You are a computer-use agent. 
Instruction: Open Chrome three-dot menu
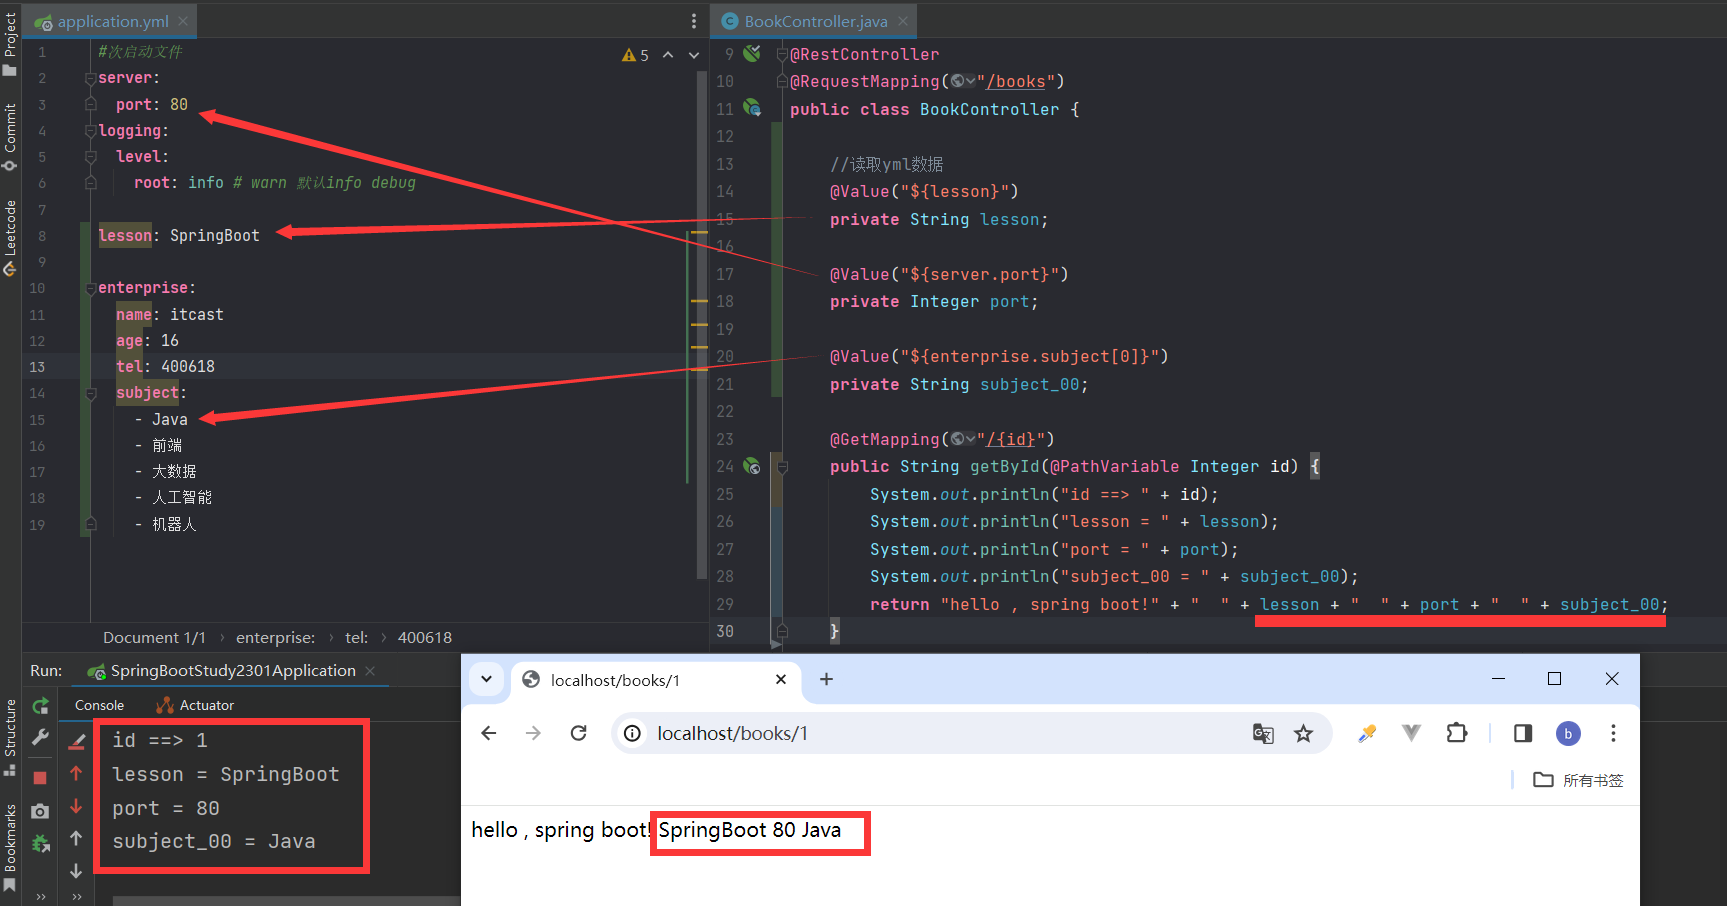point(1613,733)
